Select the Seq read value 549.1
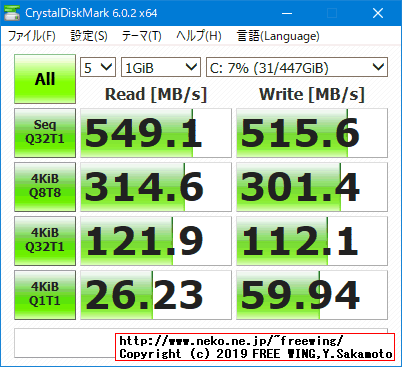The width and height of the screenshot is (402, 367). (x=156, y=133)
